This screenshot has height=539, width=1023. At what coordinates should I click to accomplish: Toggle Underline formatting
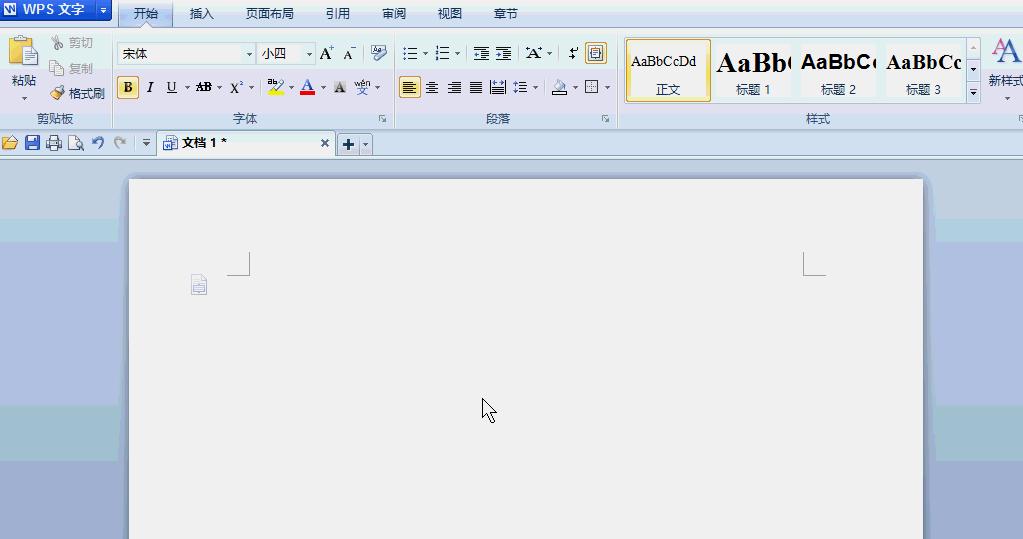pyautogui.click(x=172, y=87)
